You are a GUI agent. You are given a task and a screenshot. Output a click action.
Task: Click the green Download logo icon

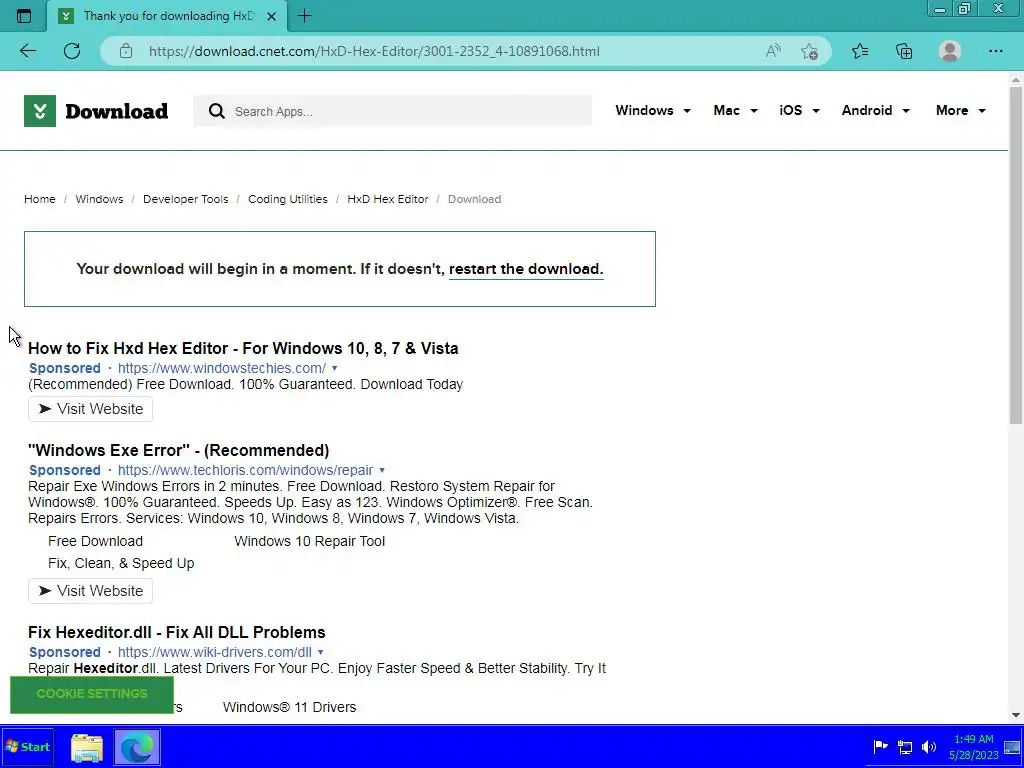pos(40,111)
